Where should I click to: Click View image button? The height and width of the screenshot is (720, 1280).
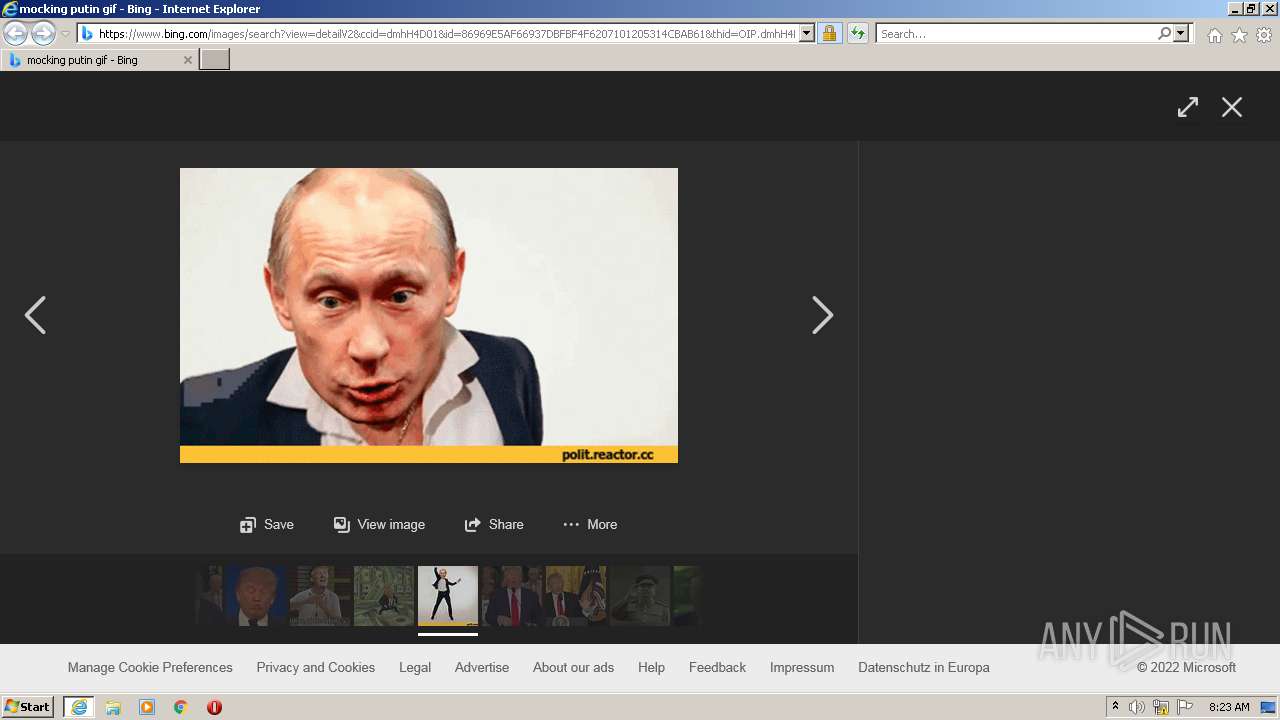[x=379, y=524]
